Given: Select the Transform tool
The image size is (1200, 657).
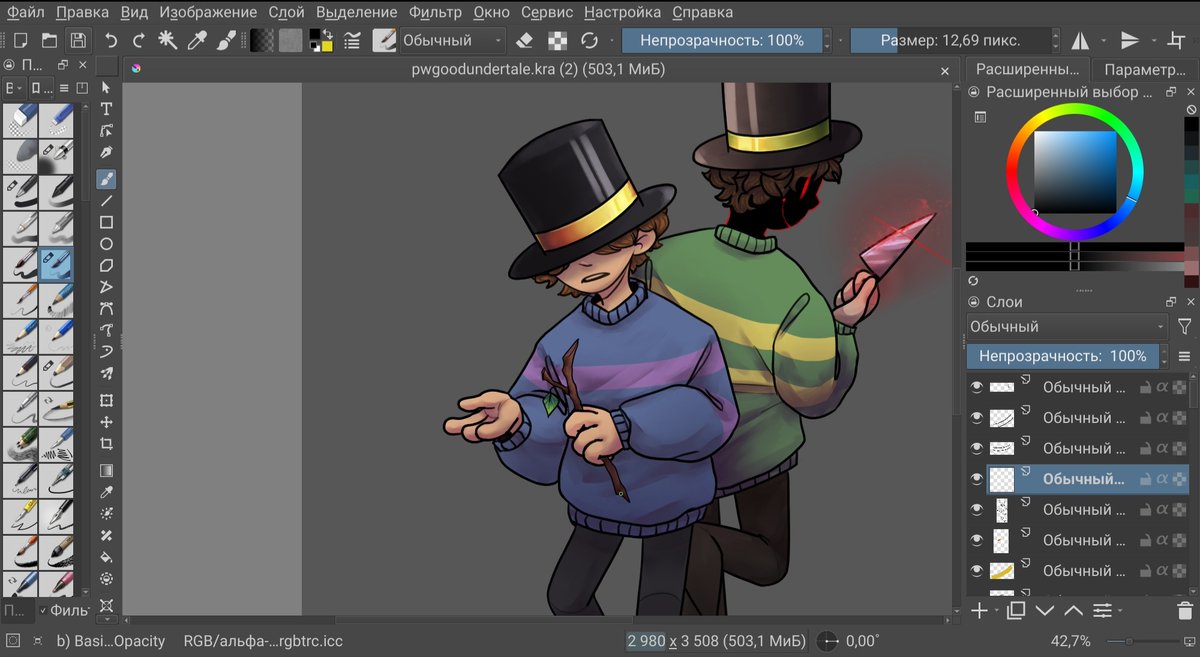Looking at the screenshot, I should click(106, 400).
